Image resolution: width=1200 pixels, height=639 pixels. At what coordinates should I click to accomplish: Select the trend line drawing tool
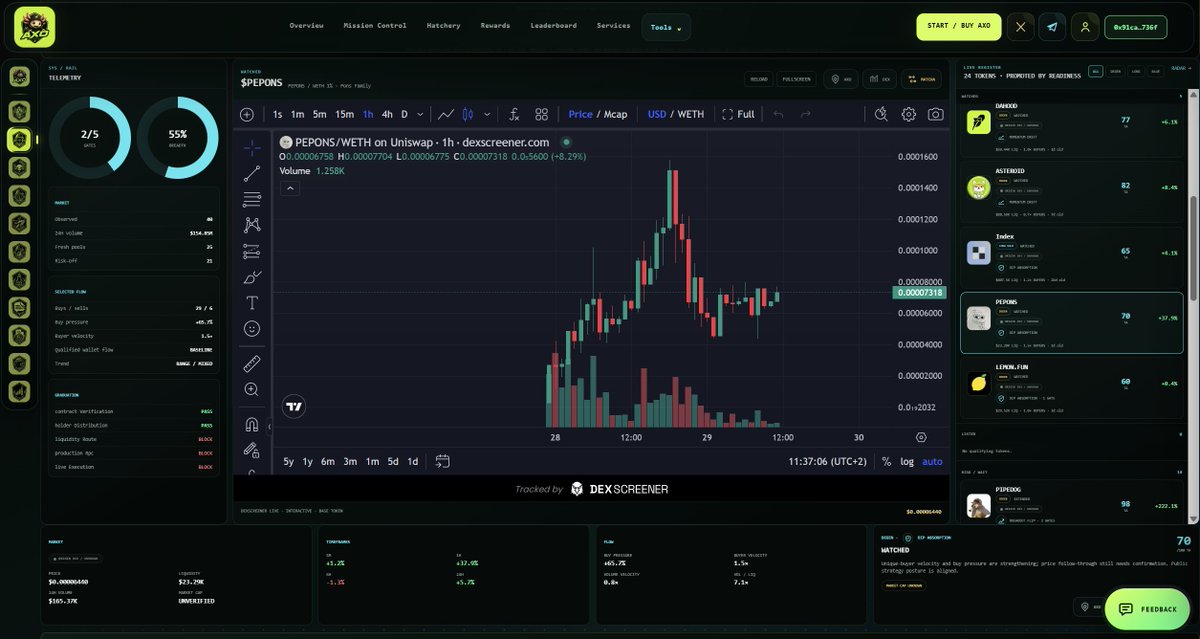pyautogui.click(x=251, y=173)
